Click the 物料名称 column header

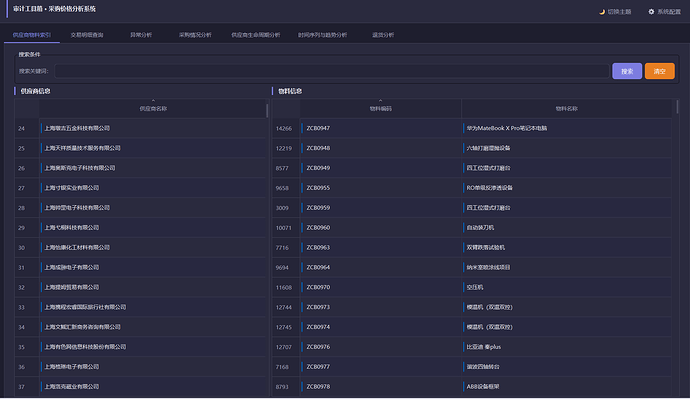566,109
